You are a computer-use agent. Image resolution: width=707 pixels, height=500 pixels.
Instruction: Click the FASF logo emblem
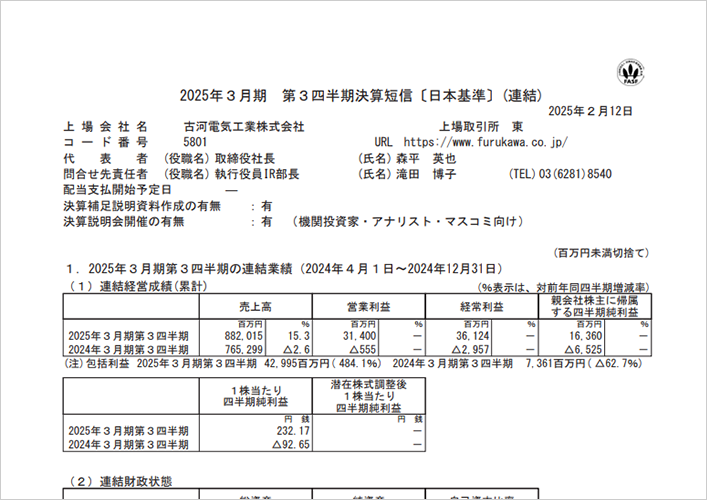tap(630, 72)
